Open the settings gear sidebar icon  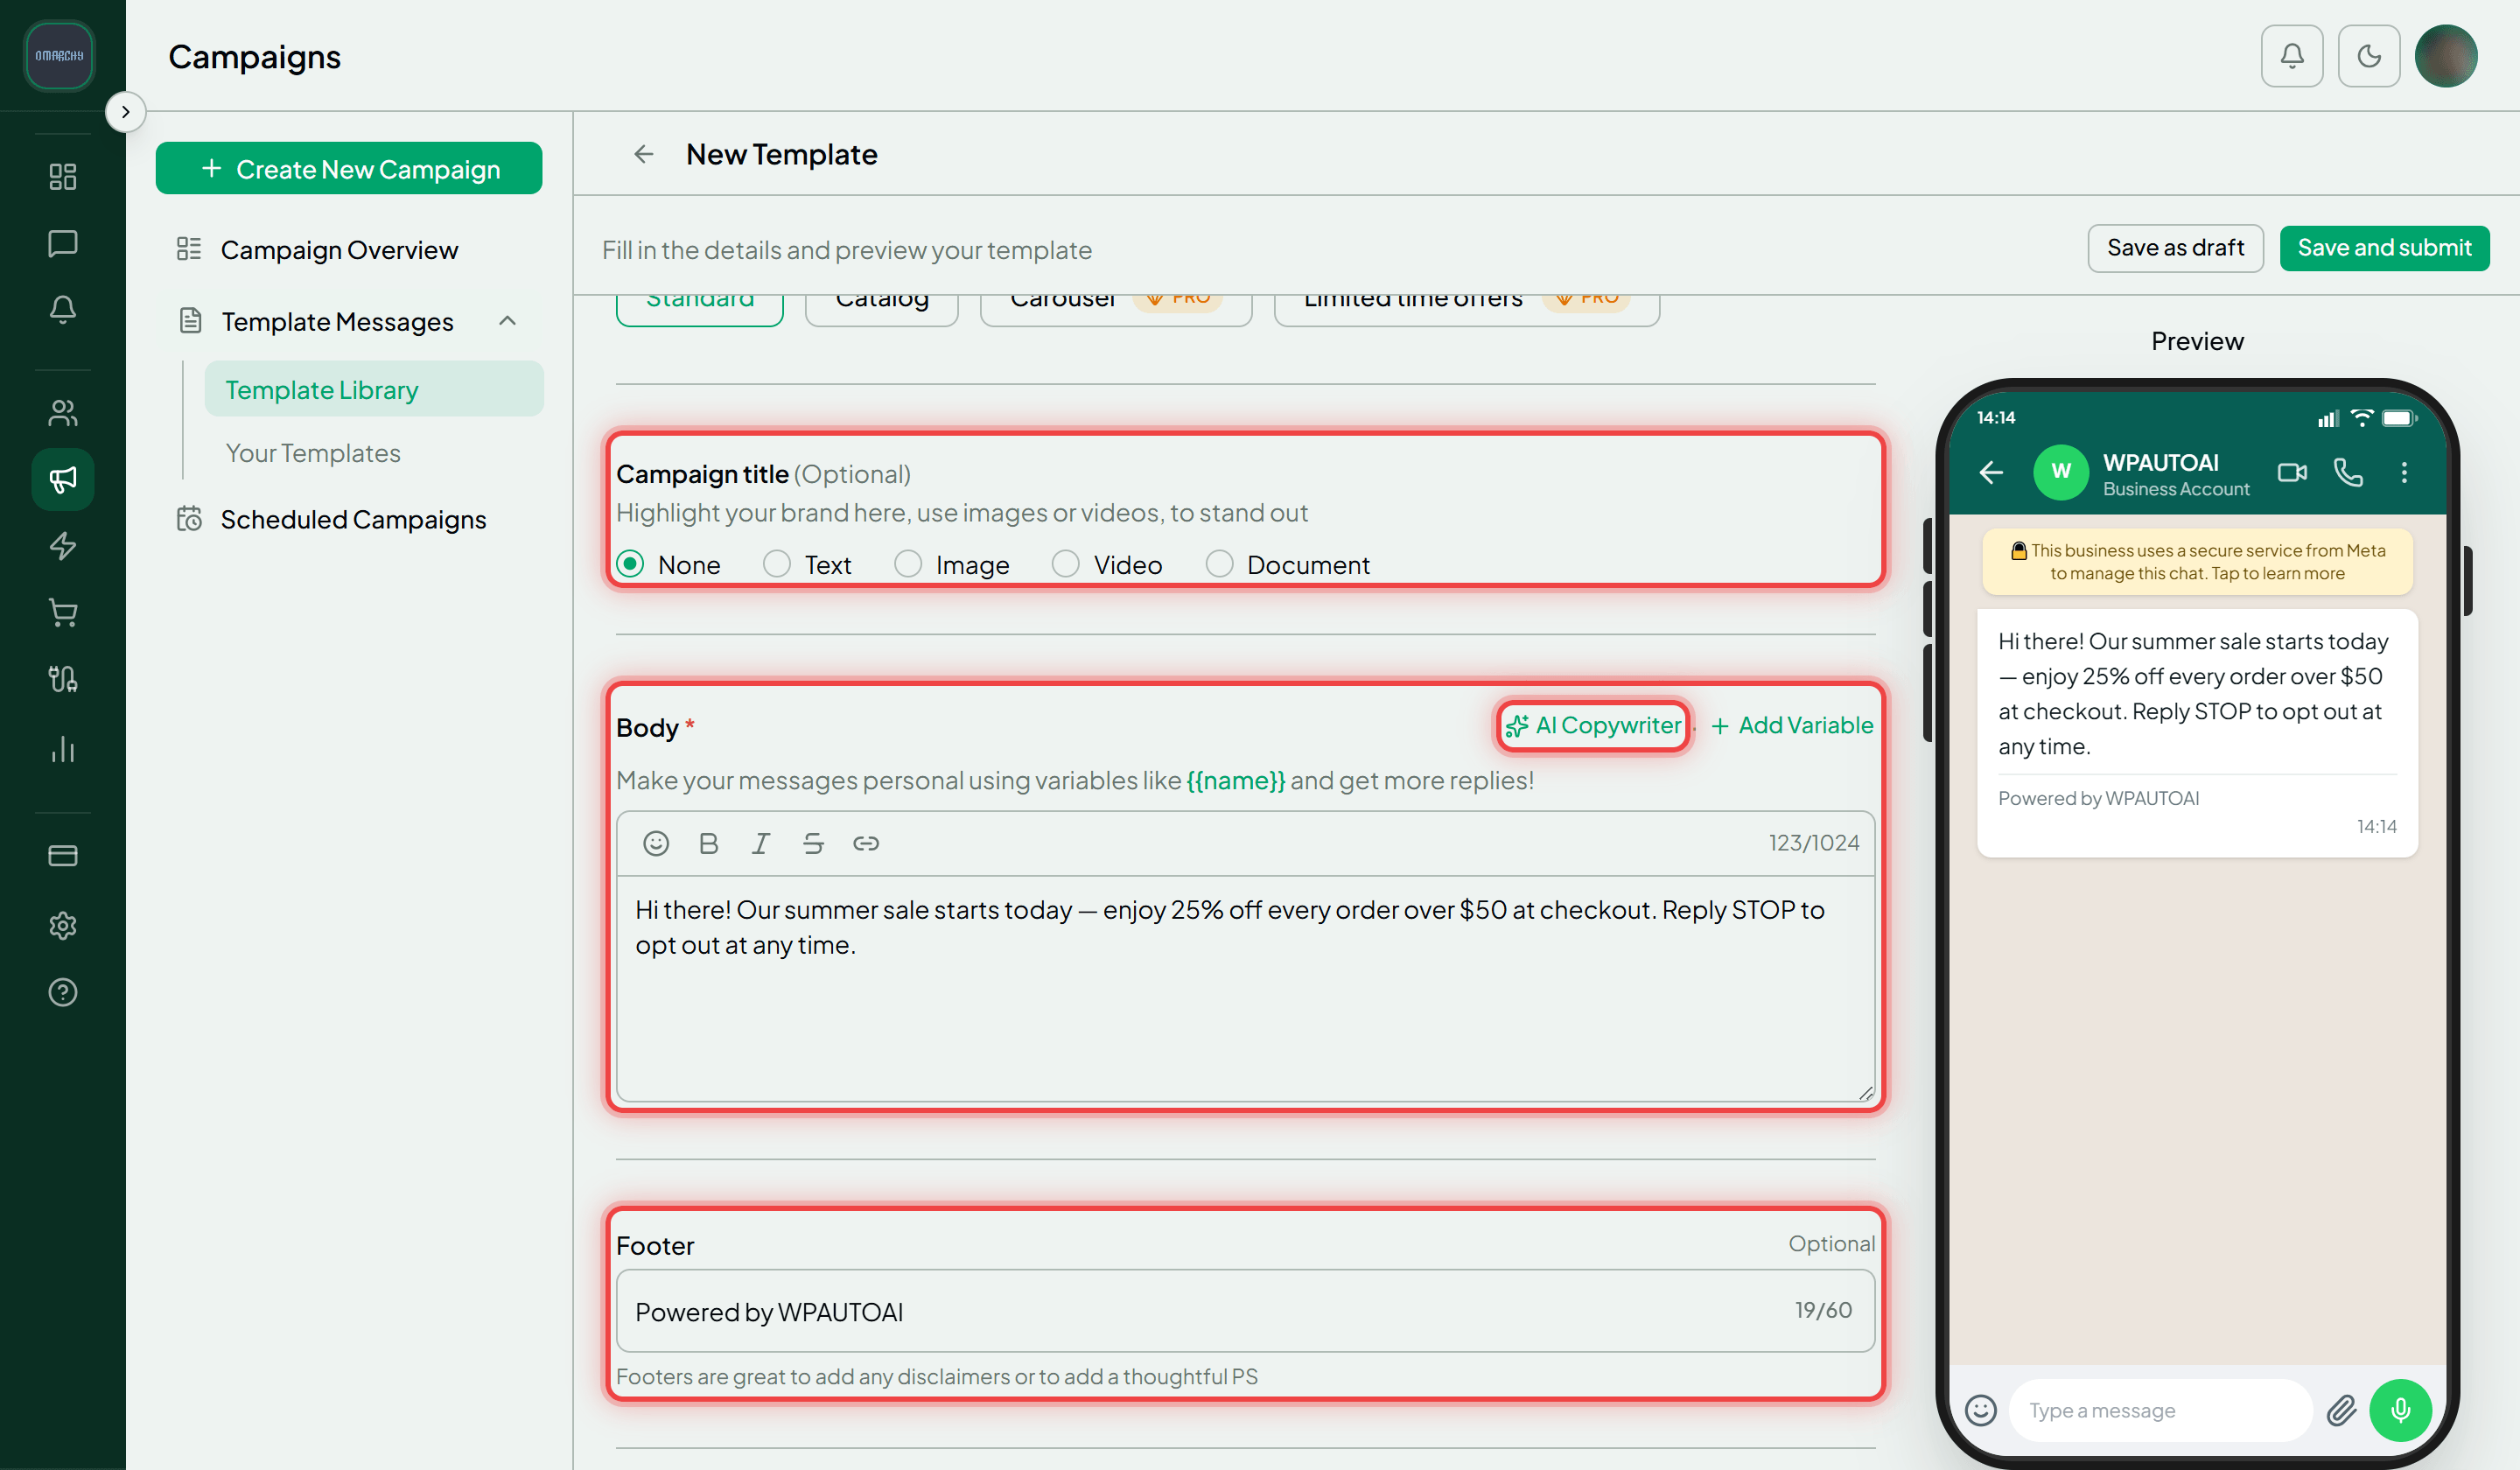coord(62,925)
